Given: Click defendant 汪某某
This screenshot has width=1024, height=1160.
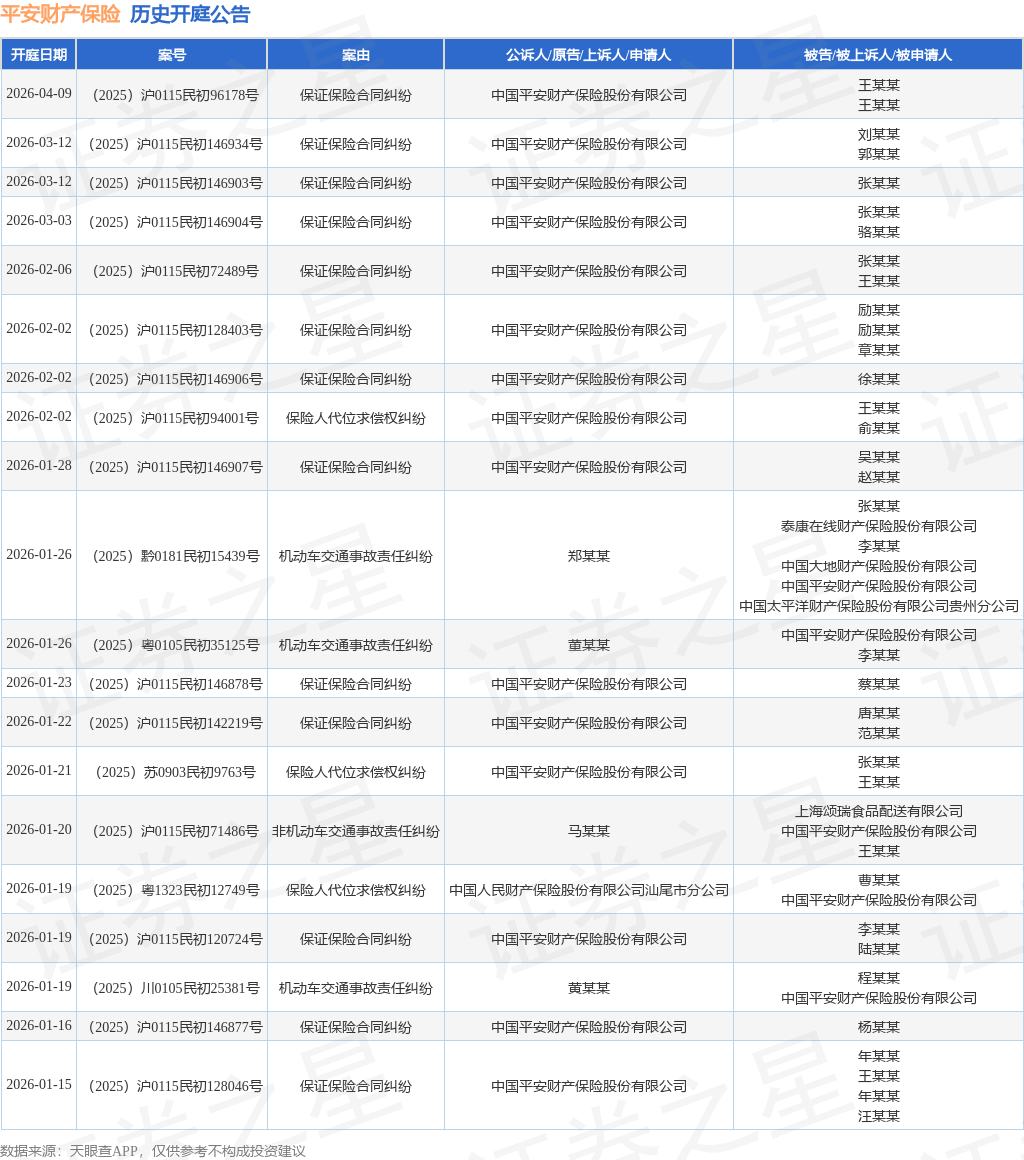Looking at the screenshot, I should (x=878, y=1116).
